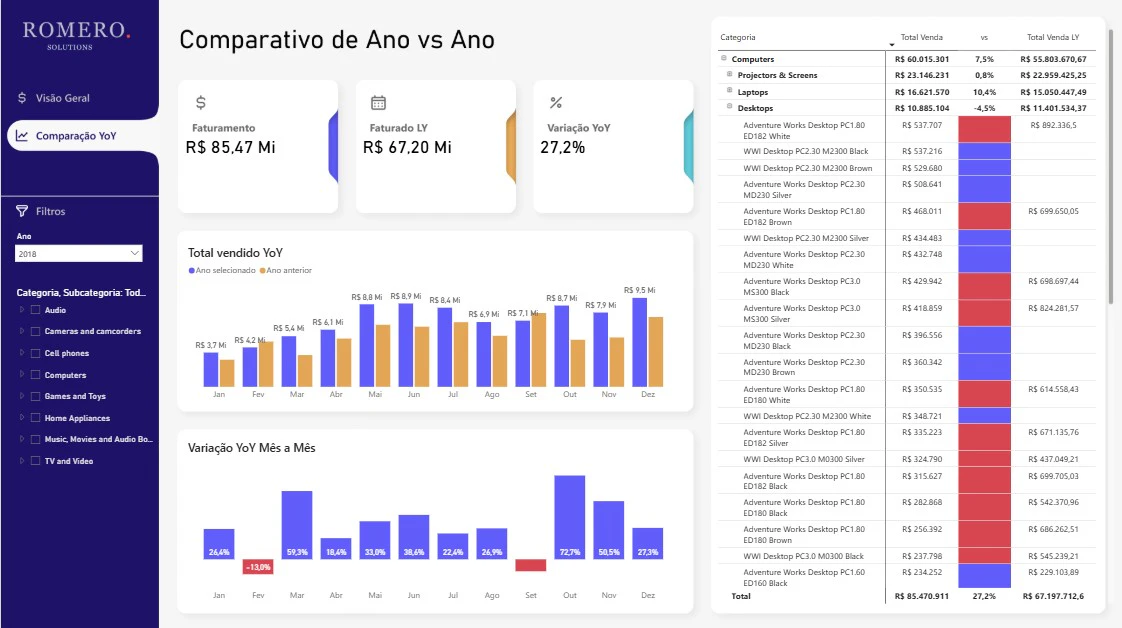1122x628 pixels.
Task: Click the WWI Desktop PC2.30 M2300 Black row
Action: pyautogui.click(x=907, y=152)
